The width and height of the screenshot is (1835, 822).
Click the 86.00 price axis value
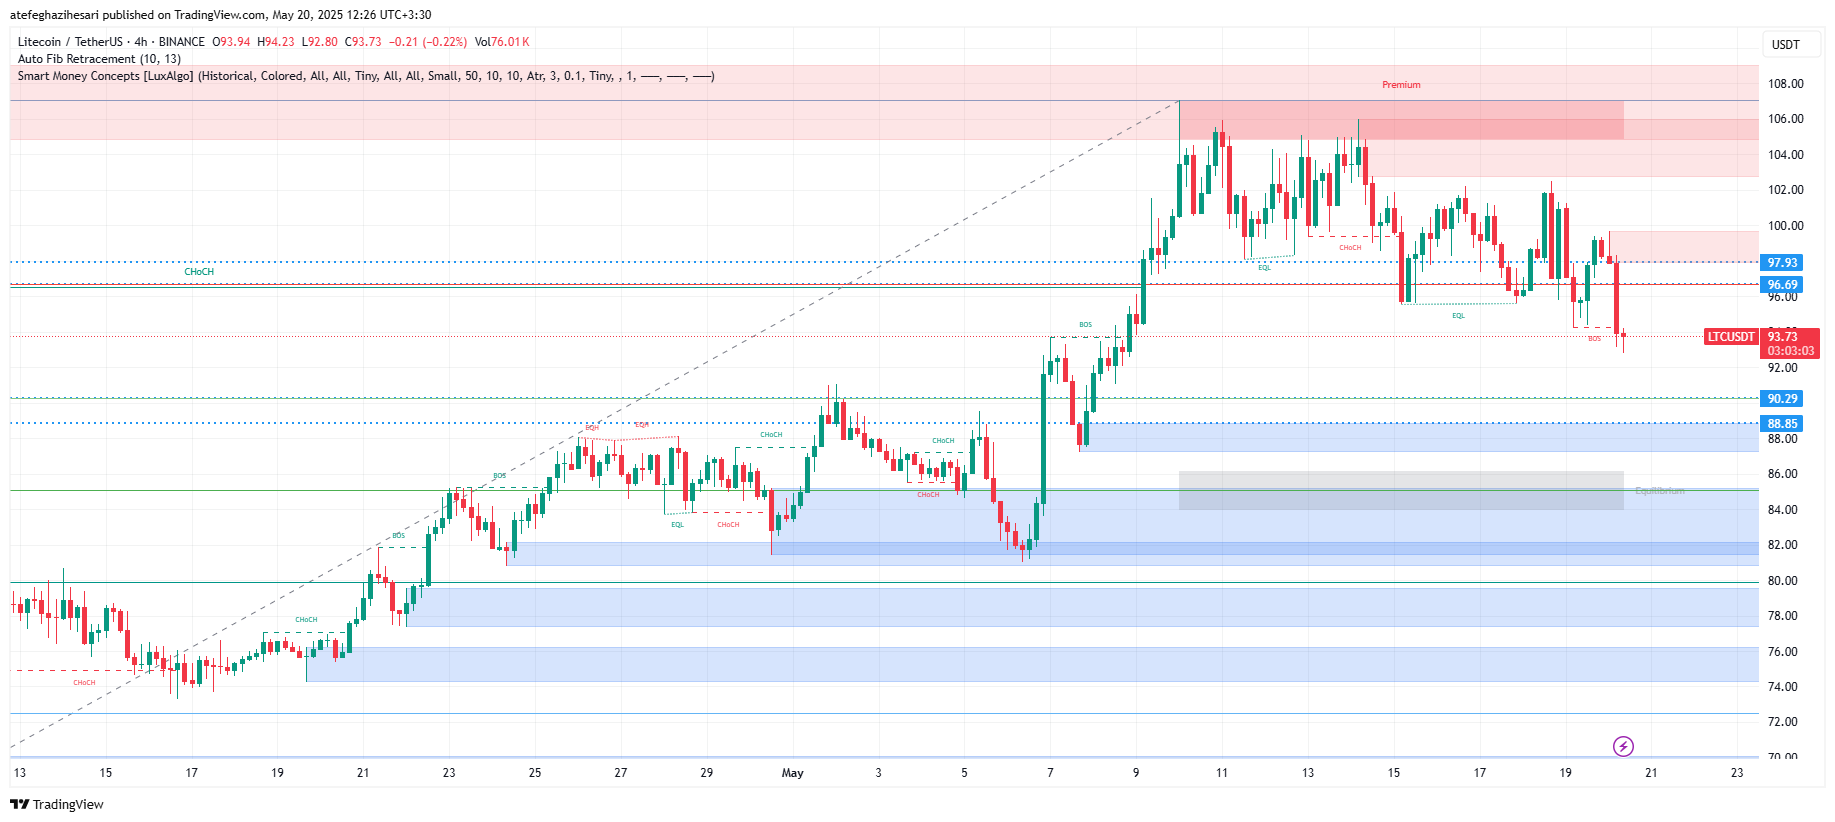pyautogui.click(x=1782, y=474)
